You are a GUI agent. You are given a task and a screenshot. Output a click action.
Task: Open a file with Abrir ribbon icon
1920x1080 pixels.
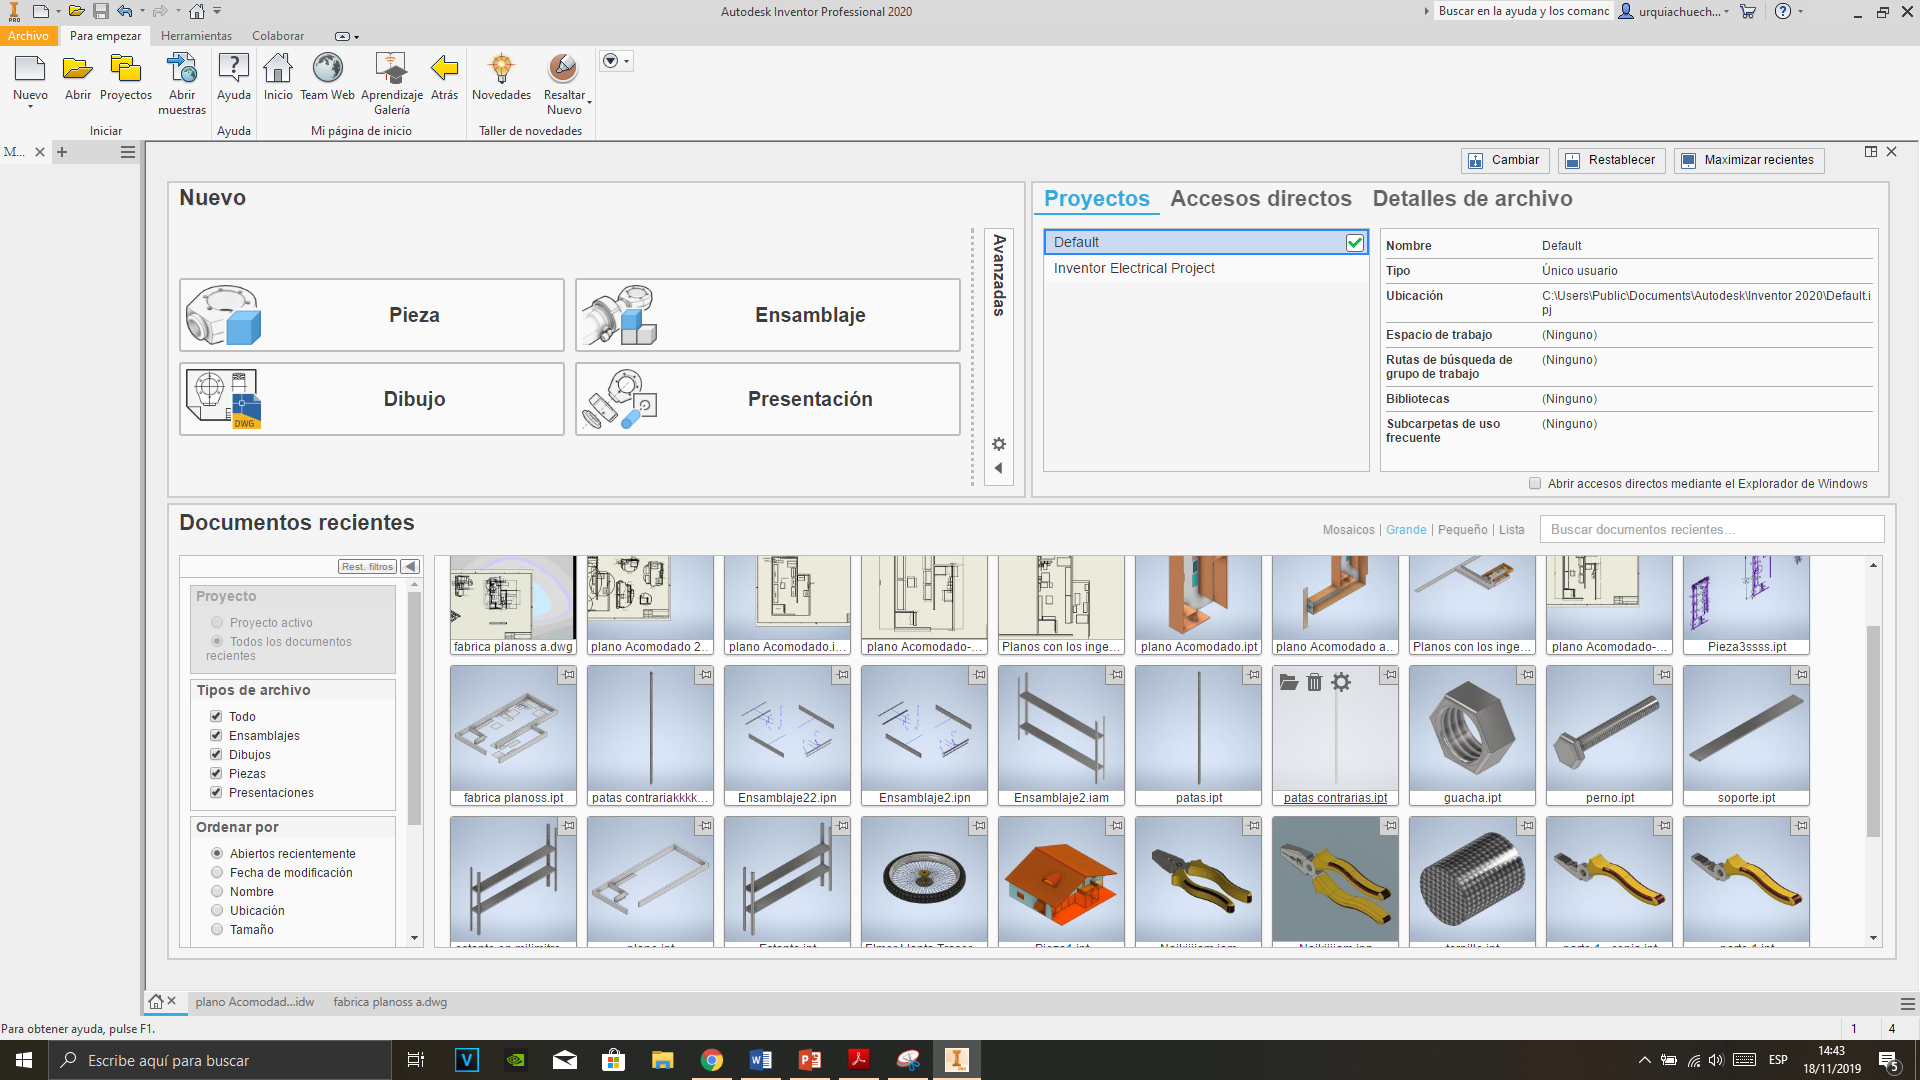(x=77, y=69)
